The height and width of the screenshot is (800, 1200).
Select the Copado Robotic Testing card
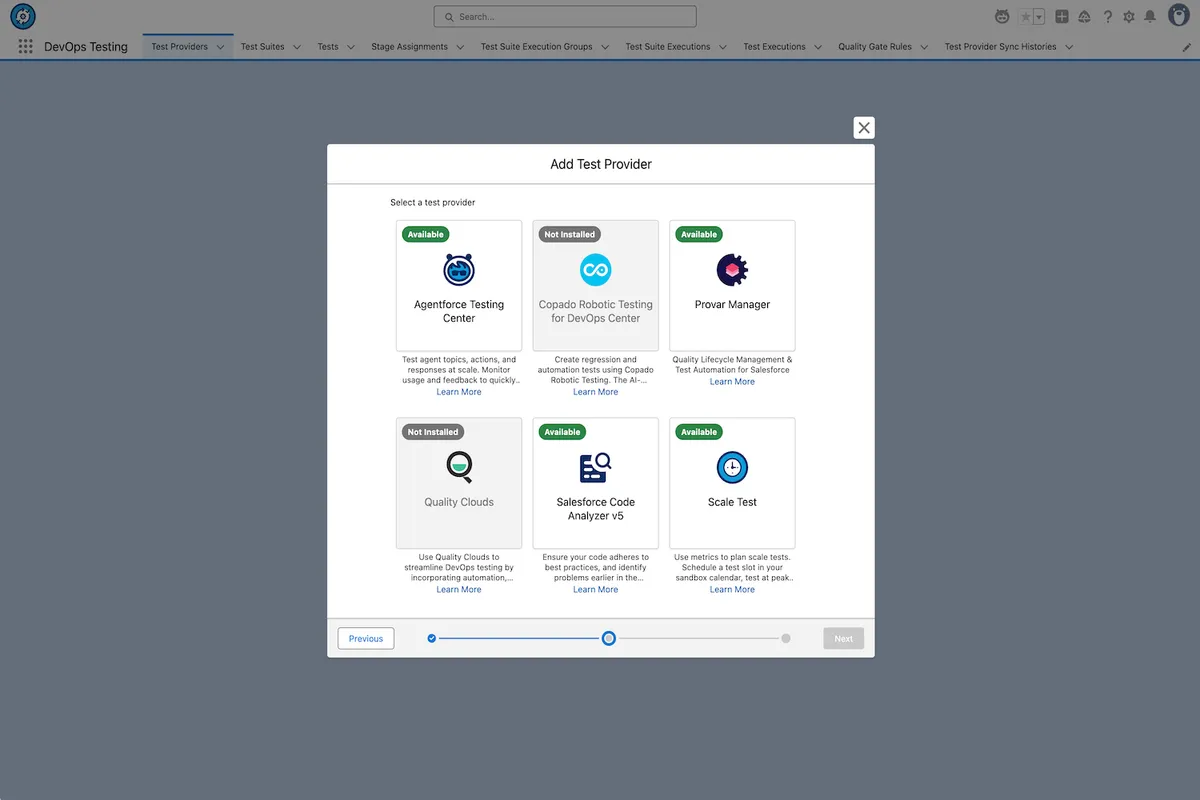(596, 285)
